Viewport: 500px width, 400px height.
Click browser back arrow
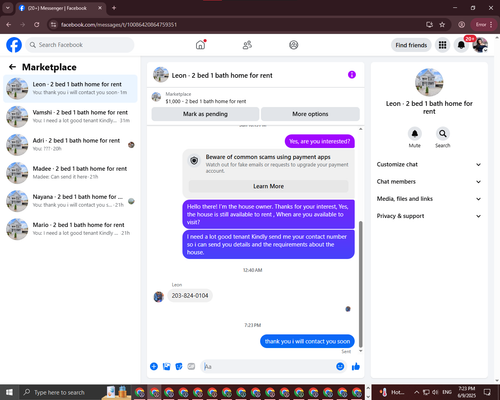(x=9, y=25)
